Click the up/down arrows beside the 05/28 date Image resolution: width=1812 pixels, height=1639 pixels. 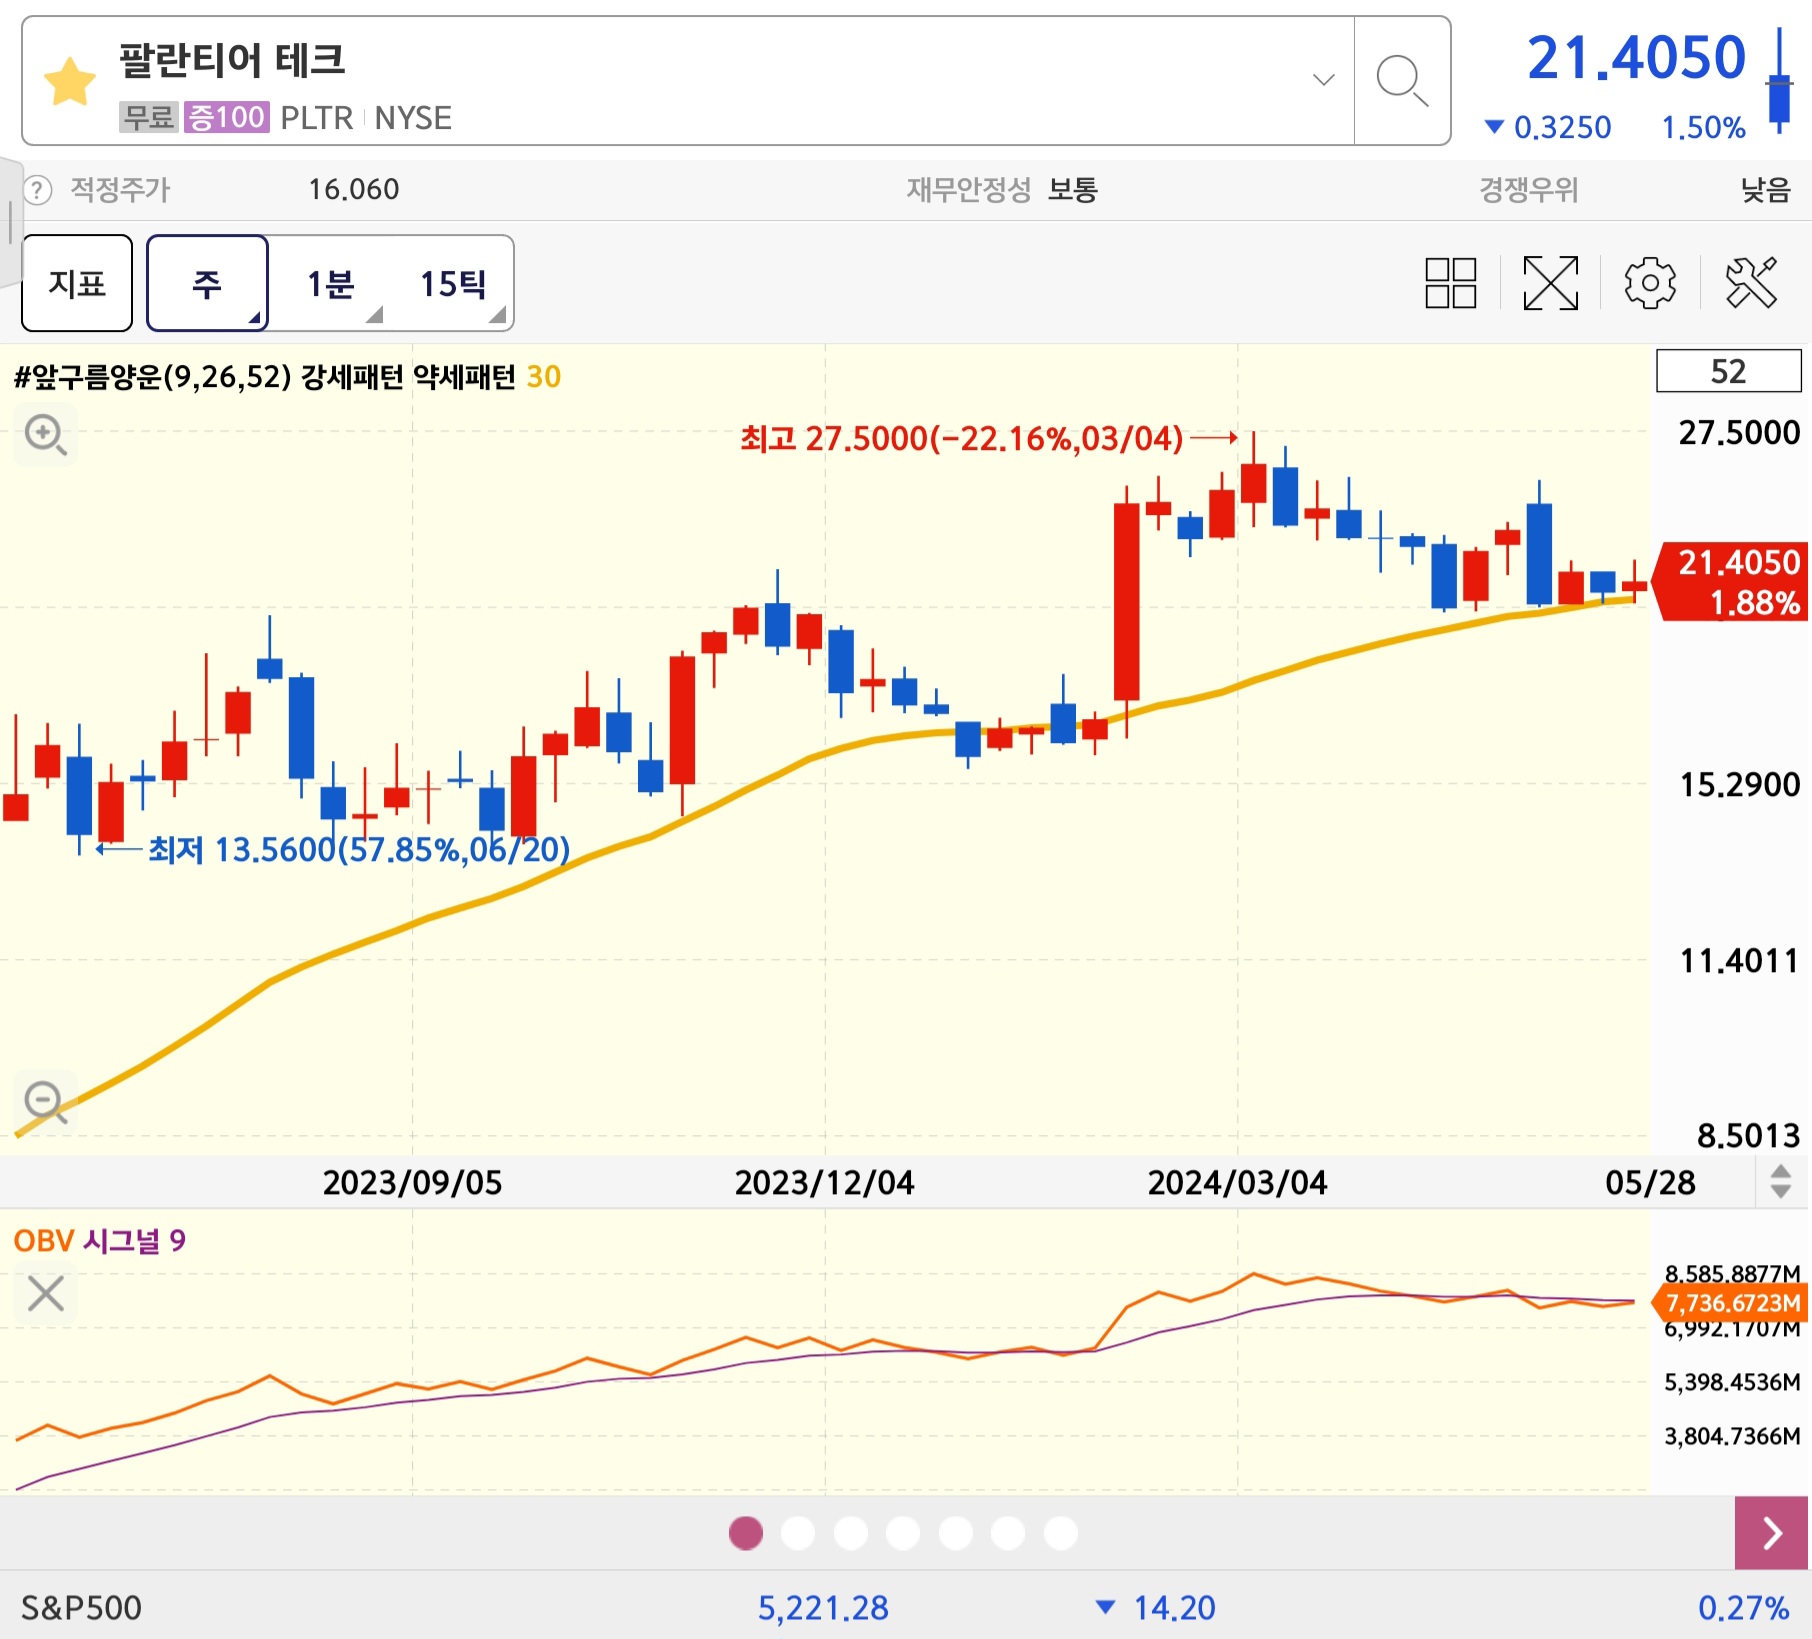click(1780, 1181)
